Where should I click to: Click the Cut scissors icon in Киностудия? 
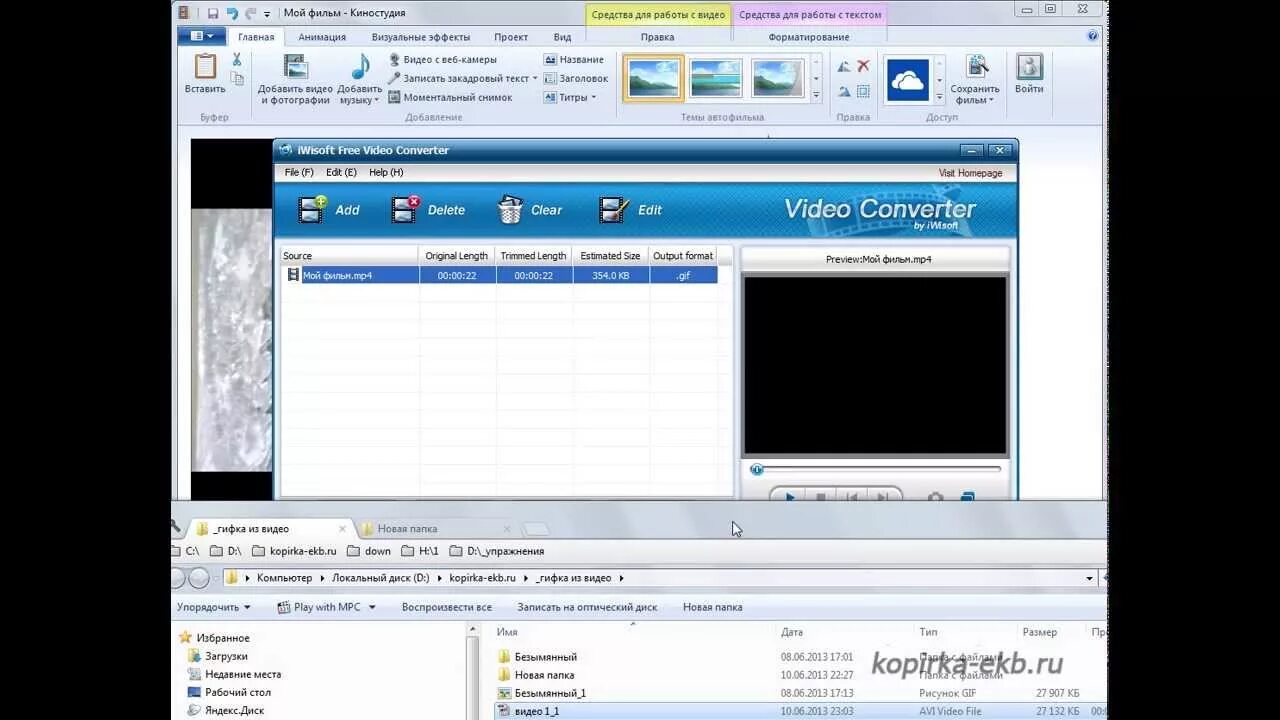(x=237, y=60)
